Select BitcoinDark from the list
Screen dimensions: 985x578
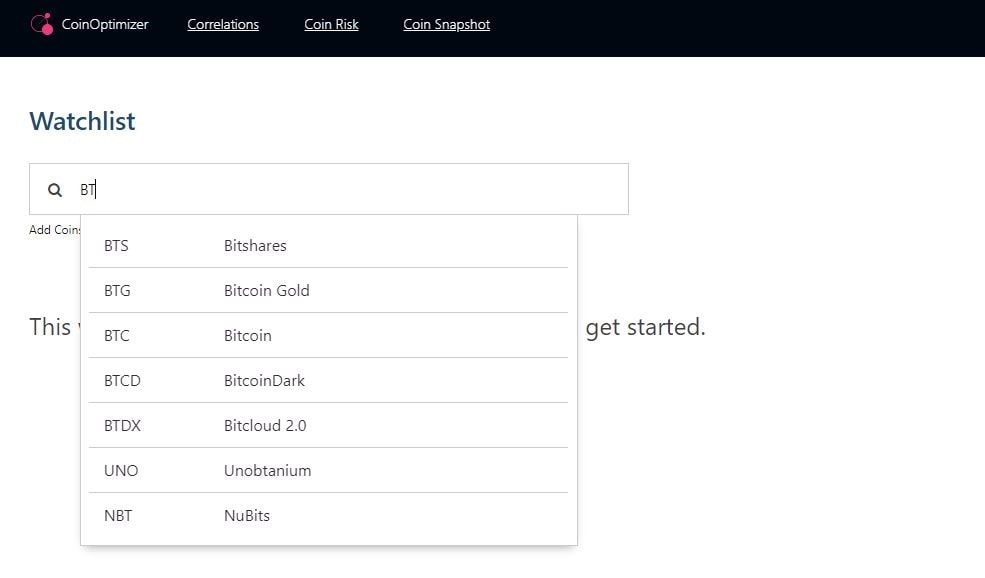coord(264,380)
